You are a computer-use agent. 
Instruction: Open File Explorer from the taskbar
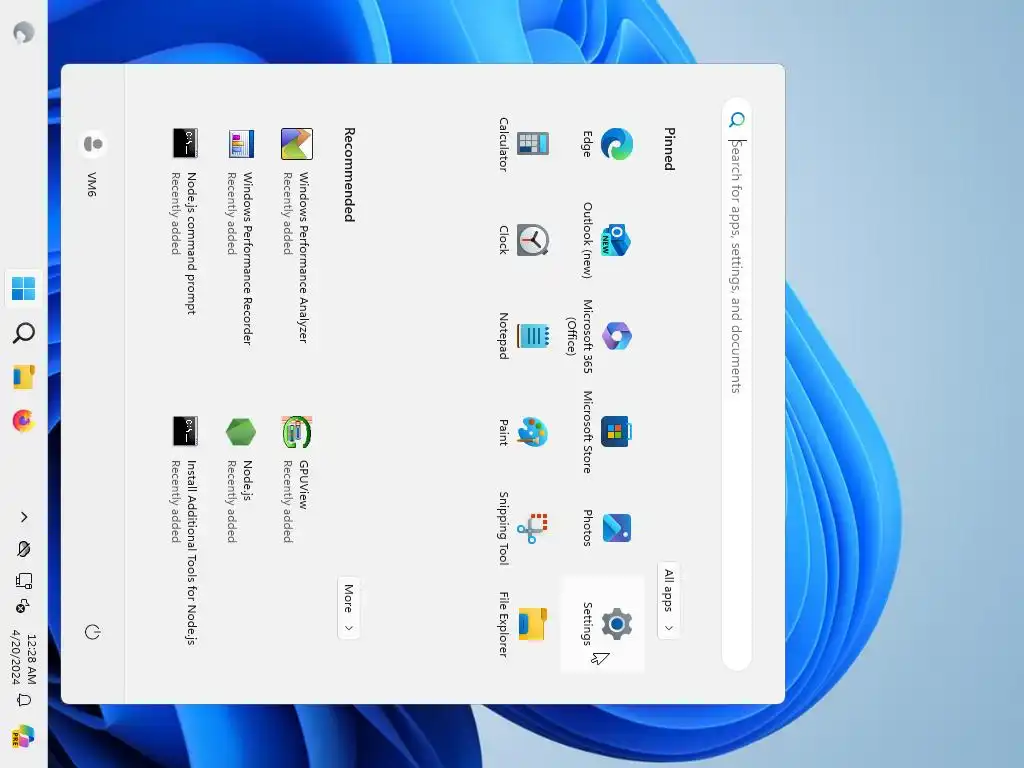(x=24, y=377)
